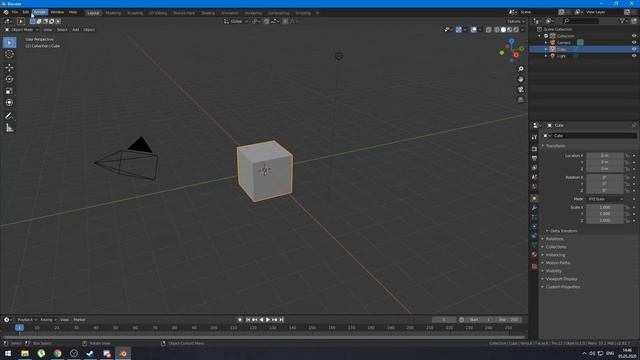Select the Select Box tool
Viewport: 640px width, 360px height.
(9, 42)
